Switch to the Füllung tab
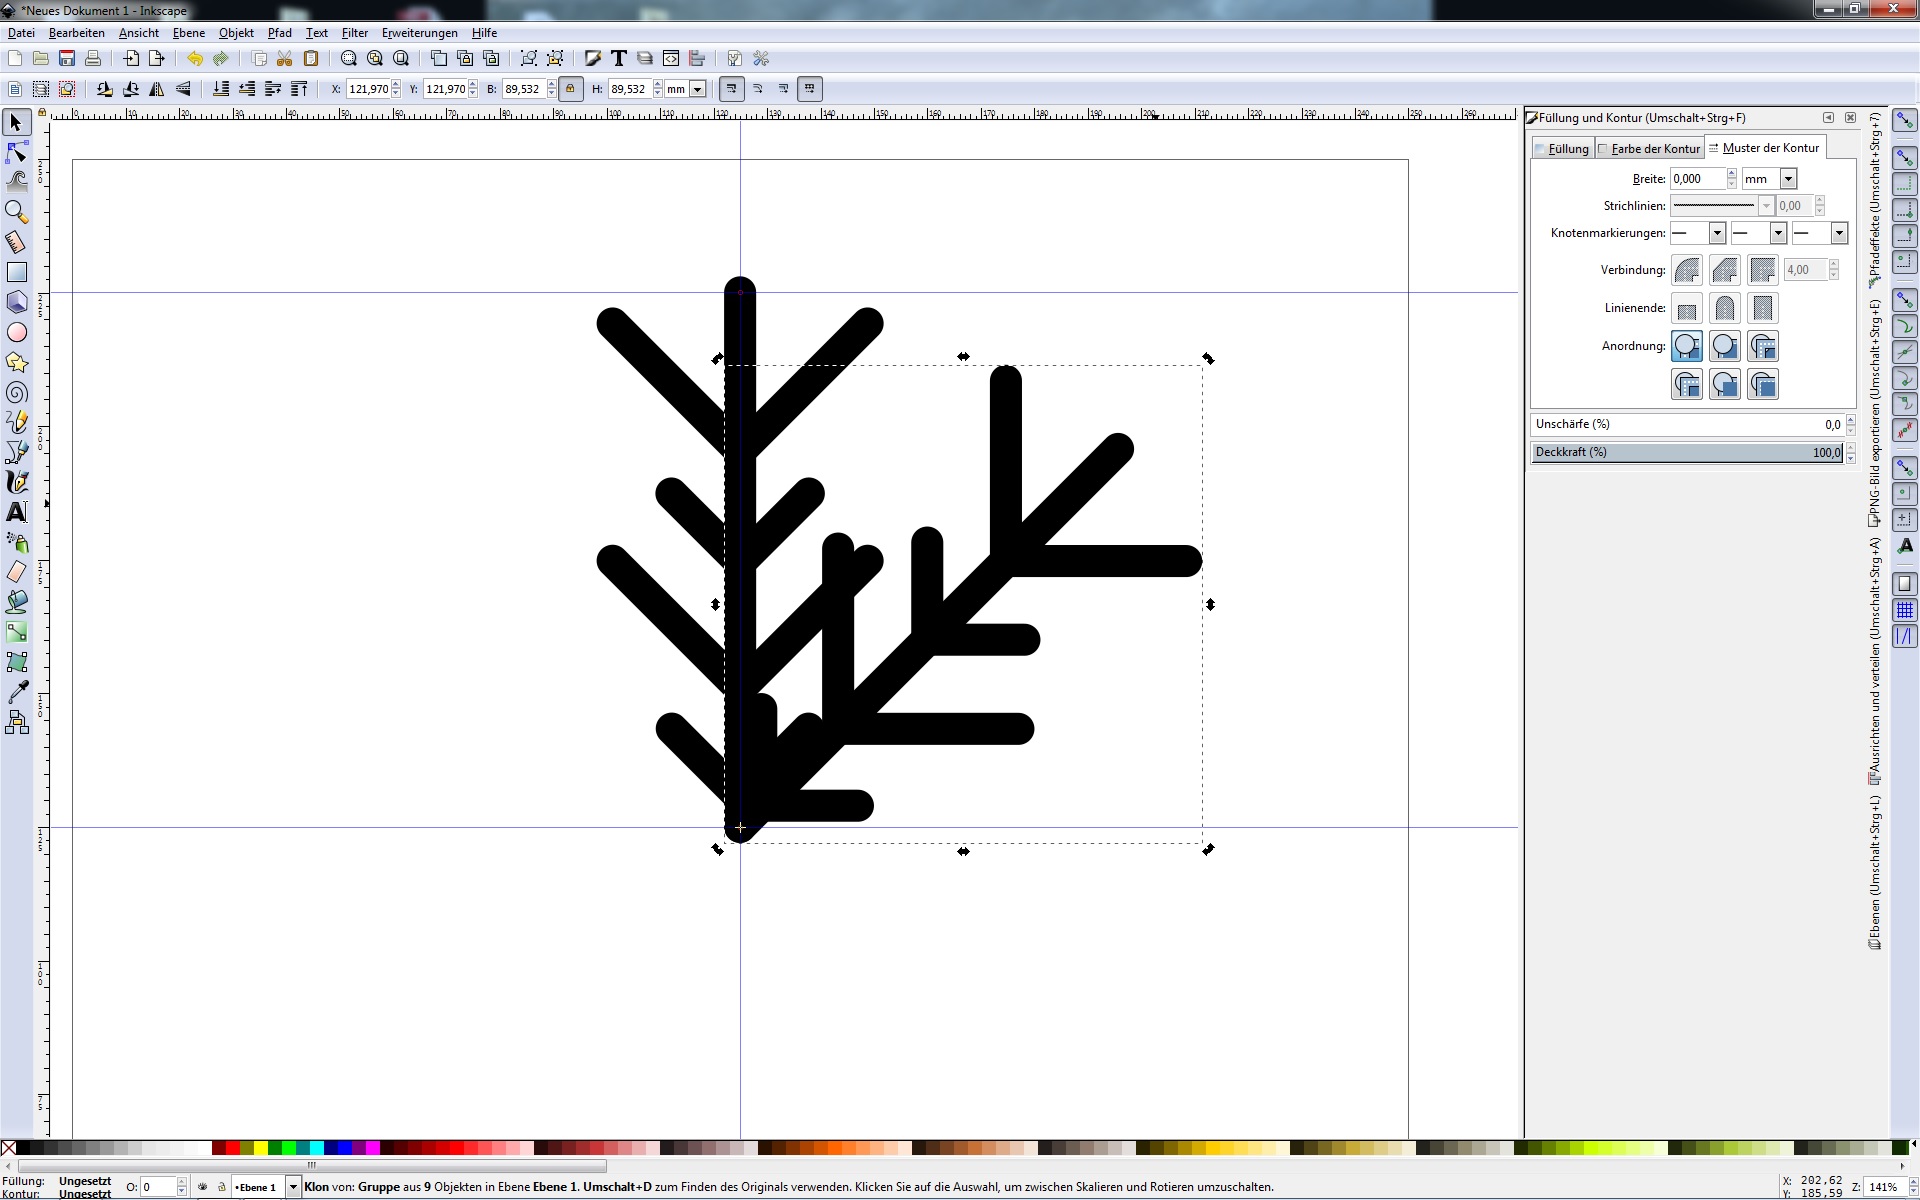Screen dimensions: 1920x1200 point(1566,148)
